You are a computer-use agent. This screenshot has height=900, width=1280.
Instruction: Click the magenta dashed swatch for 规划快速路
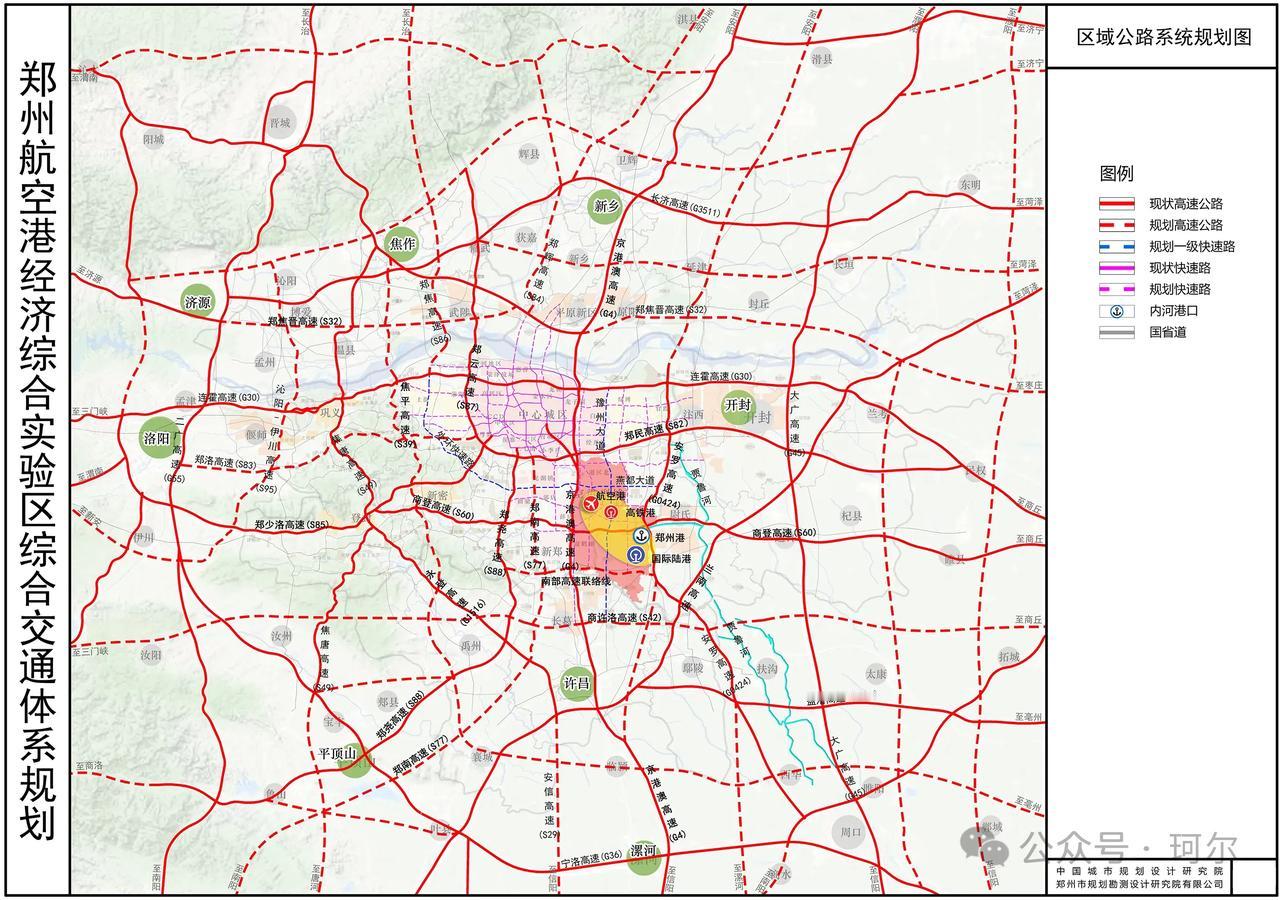[1119, 289]
